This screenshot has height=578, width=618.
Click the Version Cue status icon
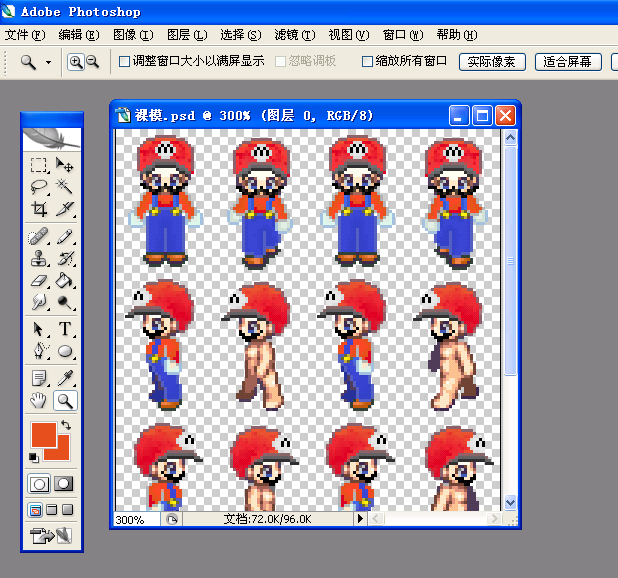coord(172,519)
